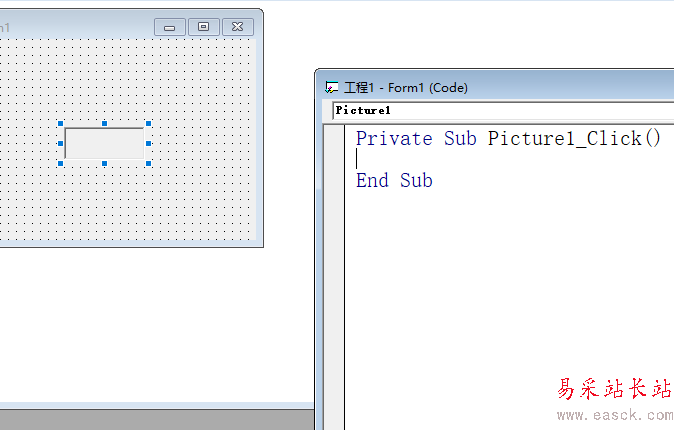Click the code window title '工程1 - Form1 (Code)'
This screenshot has height=430, width=674.
click(406, 88)
